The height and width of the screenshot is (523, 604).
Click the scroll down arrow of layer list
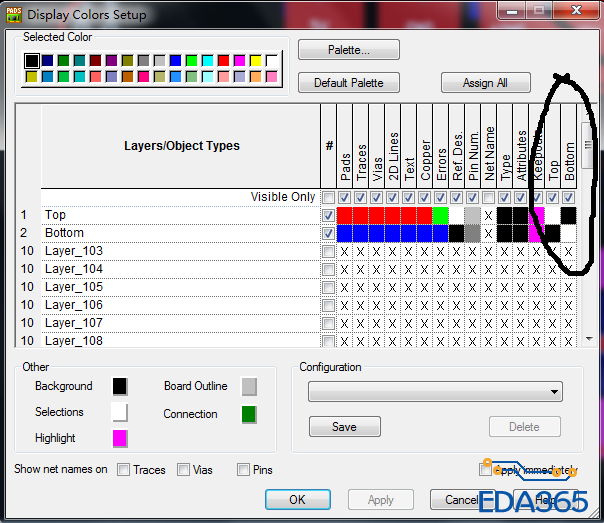pyautogui.click(x=589, y=339)
